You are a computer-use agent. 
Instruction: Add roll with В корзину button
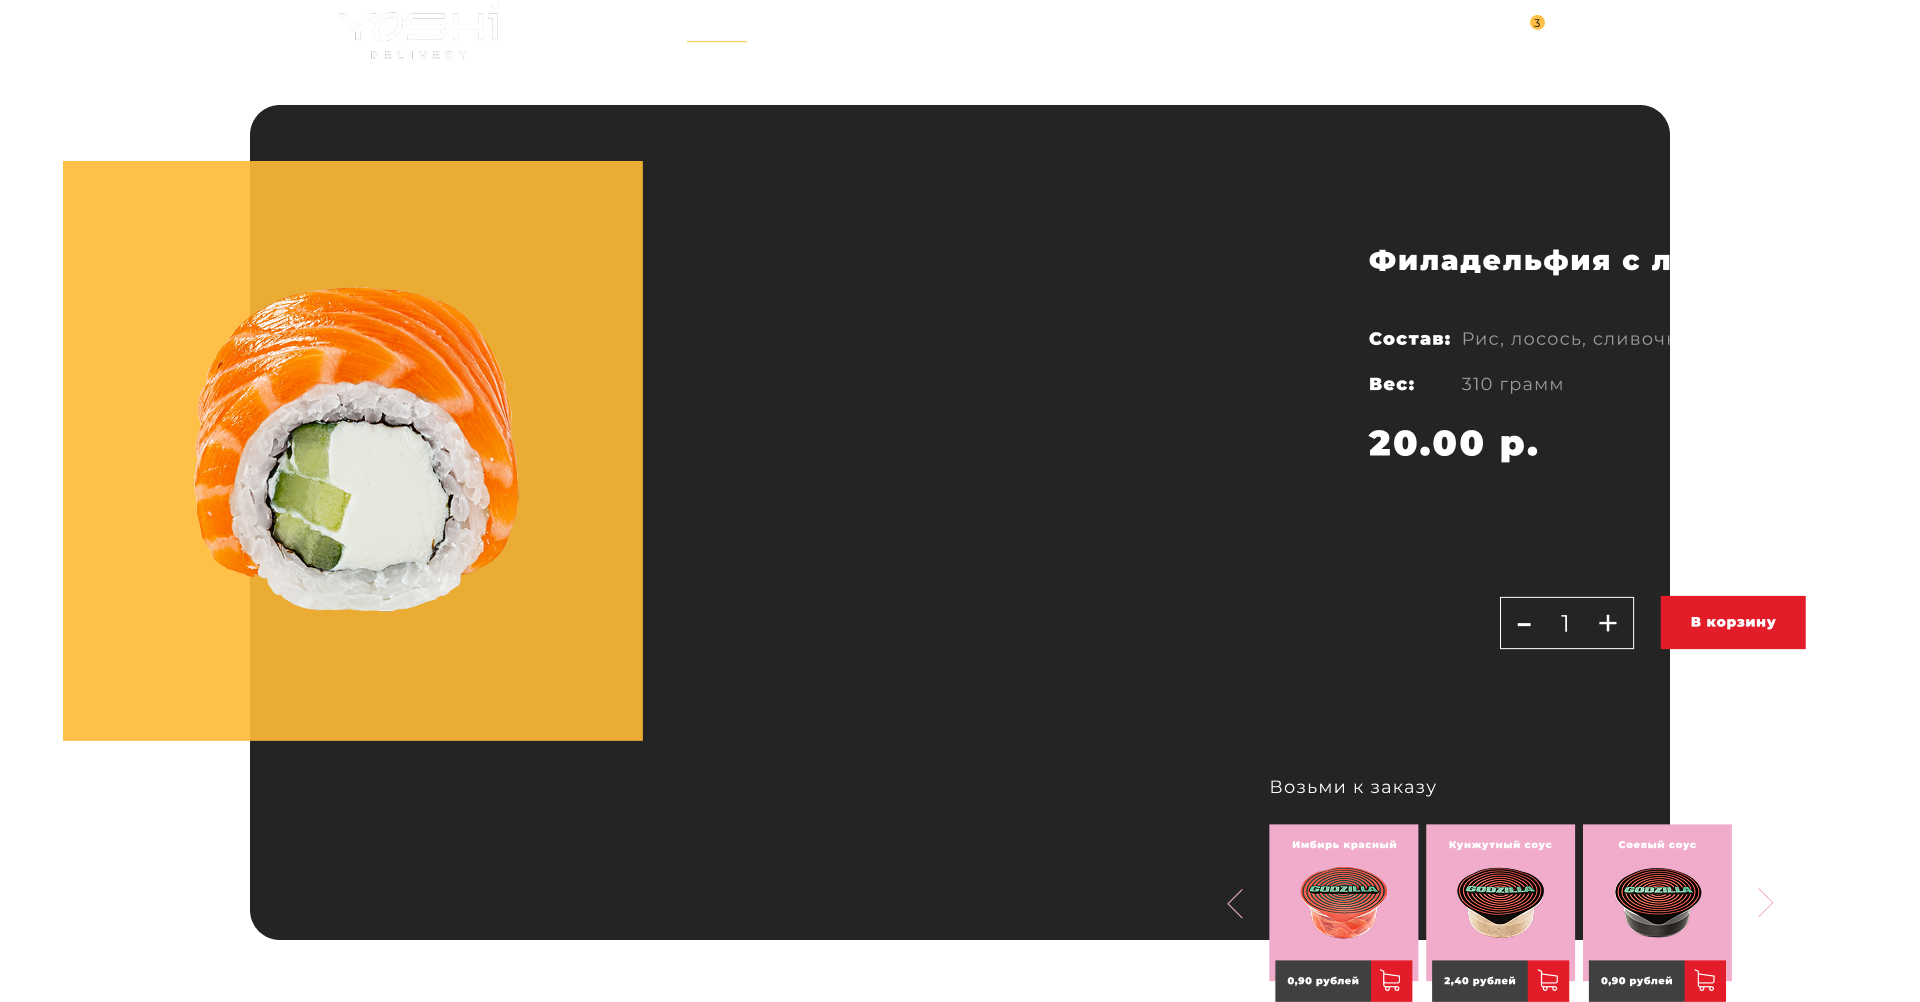coord(1733,622)
